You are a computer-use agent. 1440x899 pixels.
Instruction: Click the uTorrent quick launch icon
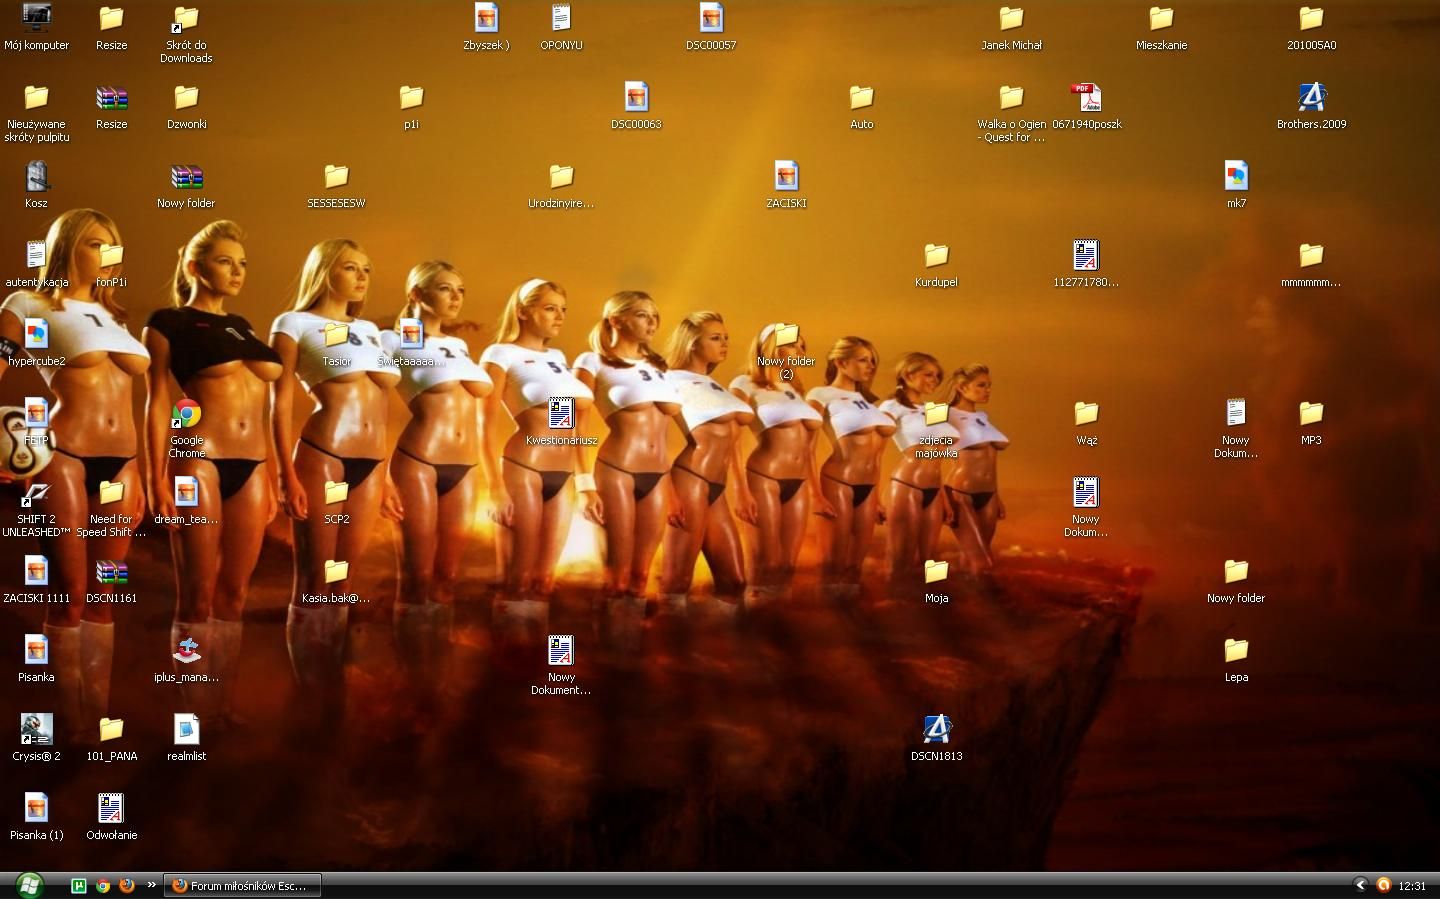coord(78,885)
